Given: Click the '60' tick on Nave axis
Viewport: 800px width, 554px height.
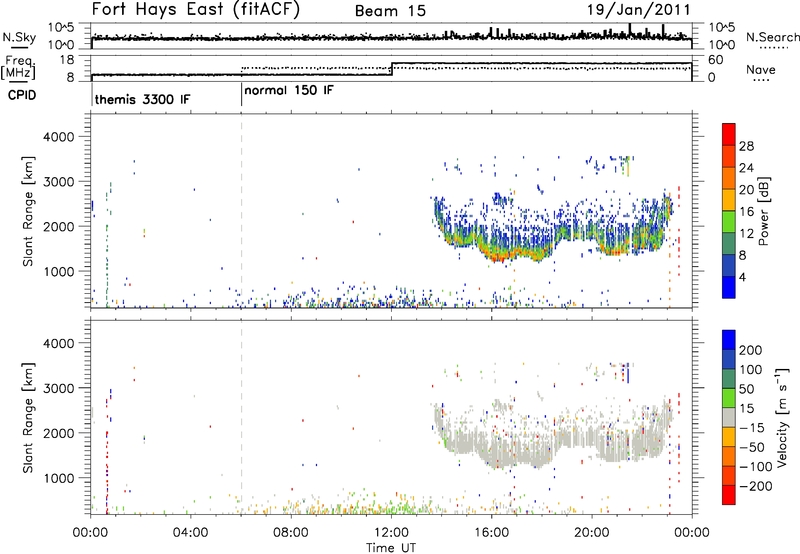Looking at the screenshot, I should point(715,60).
